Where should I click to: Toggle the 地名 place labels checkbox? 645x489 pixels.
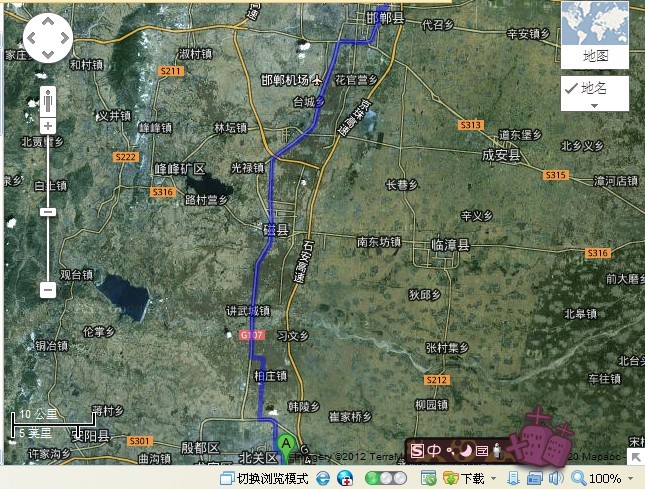tap(571, 88)
